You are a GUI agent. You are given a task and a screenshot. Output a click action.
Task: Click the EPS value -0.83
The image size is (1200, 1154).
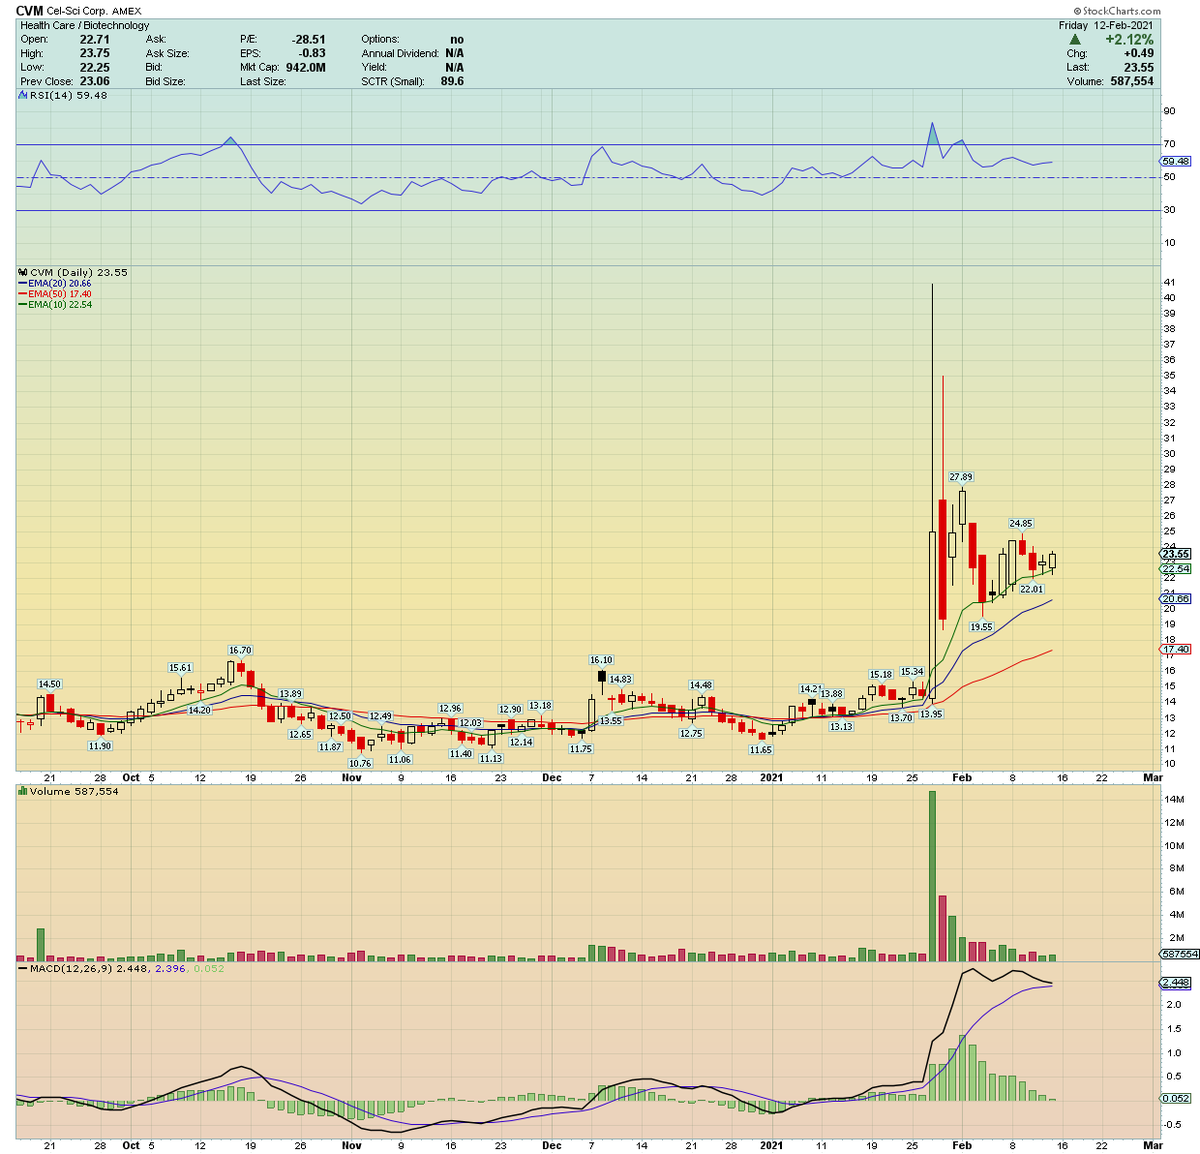pos(312,54)
